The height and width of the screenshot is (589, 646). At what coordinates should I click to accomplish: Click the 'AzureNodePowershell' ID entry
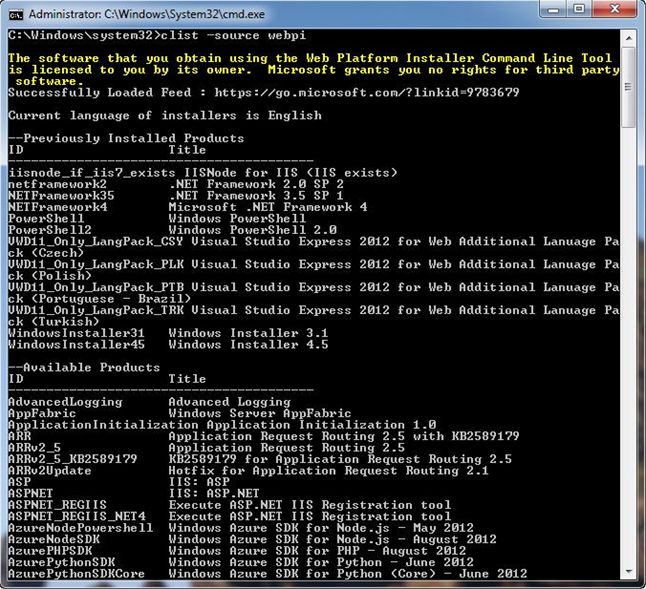80,528
